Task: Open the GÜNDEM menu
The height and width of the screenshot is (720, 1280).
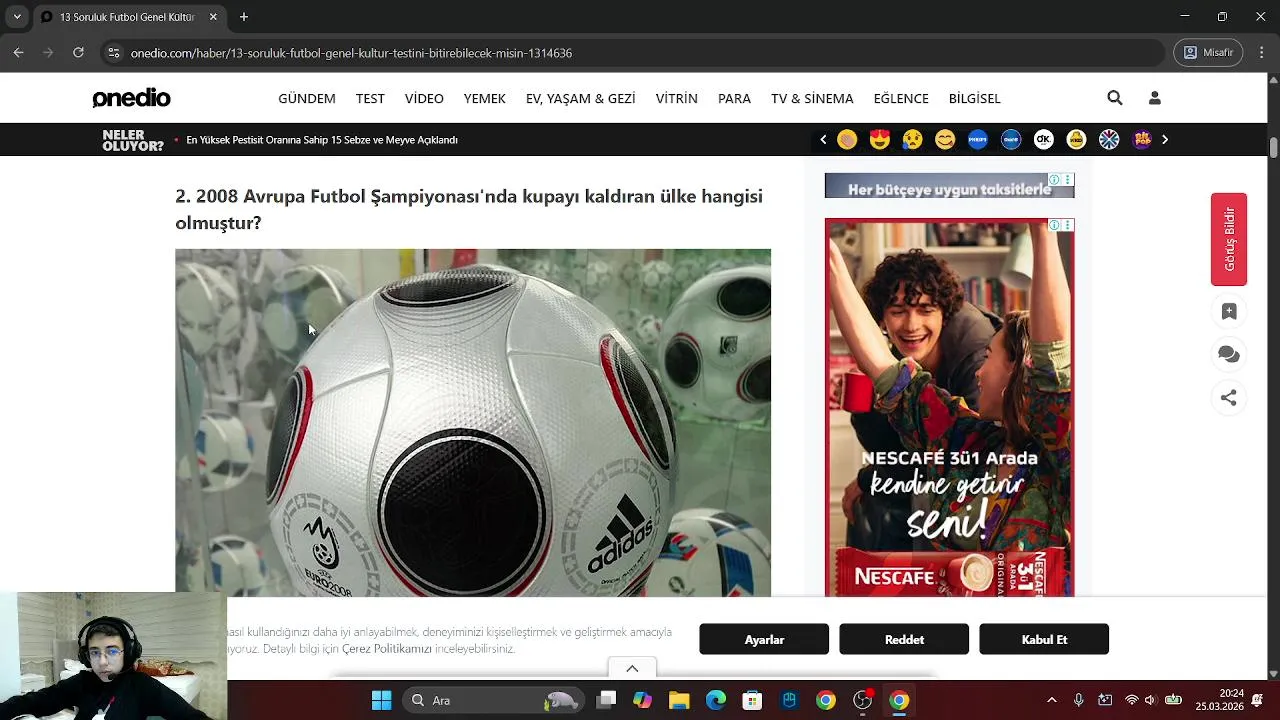Action: [x=307, y=98]
